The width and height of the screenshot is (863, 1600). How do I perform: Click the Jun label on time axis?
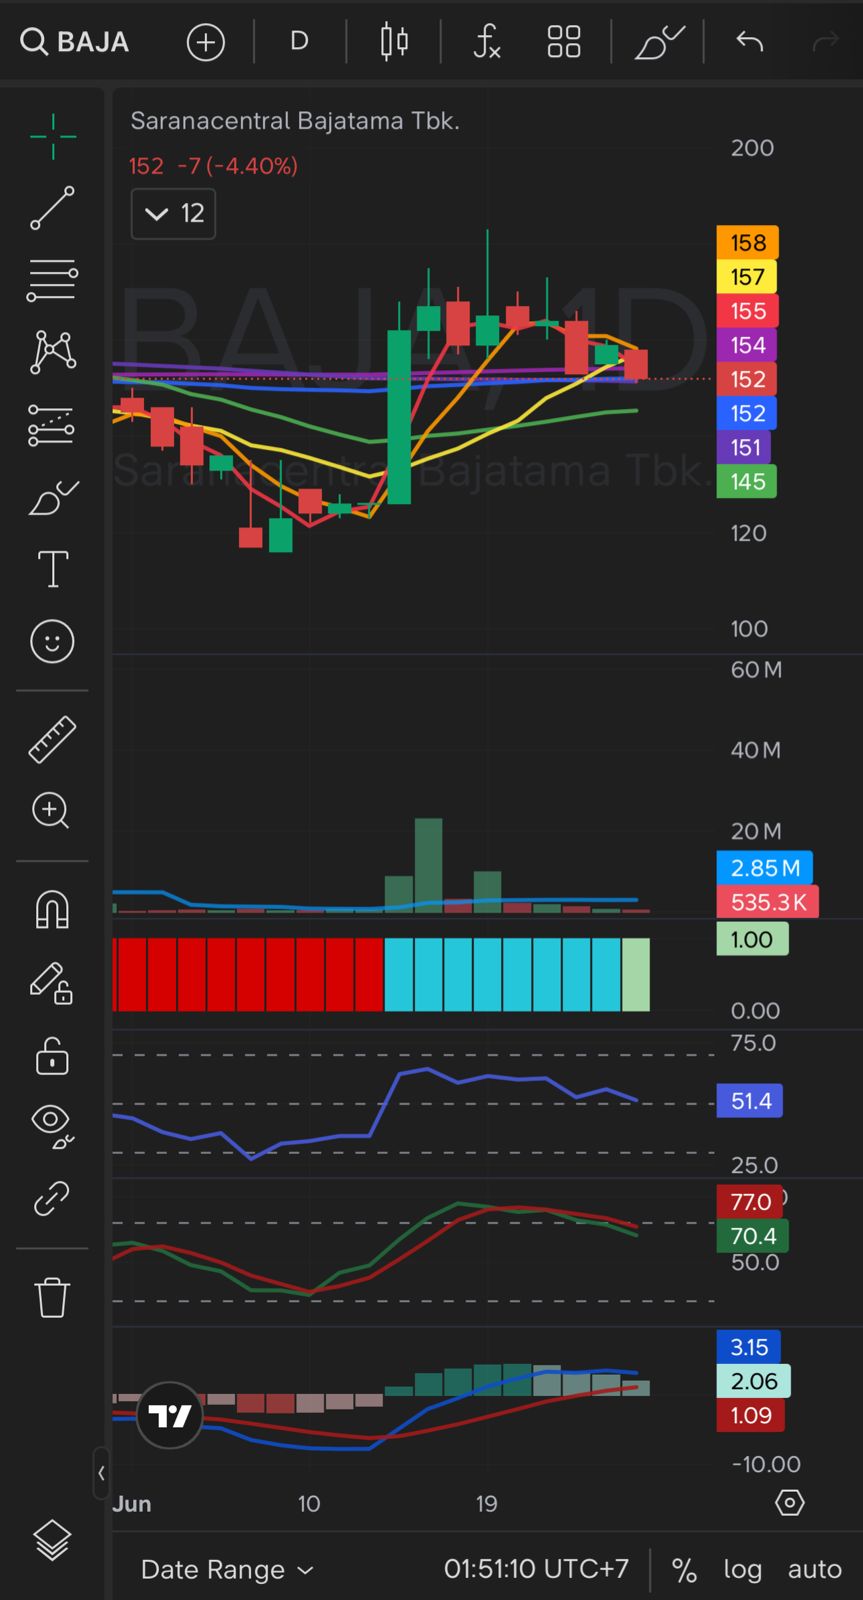[131, 1503]
